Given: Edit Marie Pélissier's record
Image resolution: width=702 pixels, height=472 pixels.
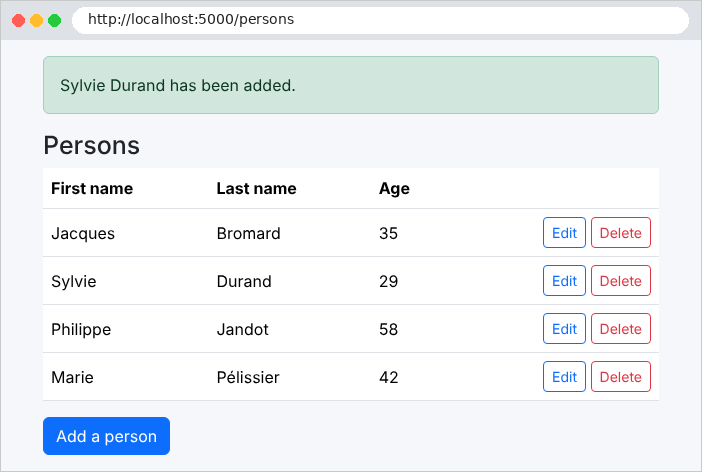Looking at the screenshot, I should tap(564, 376).
